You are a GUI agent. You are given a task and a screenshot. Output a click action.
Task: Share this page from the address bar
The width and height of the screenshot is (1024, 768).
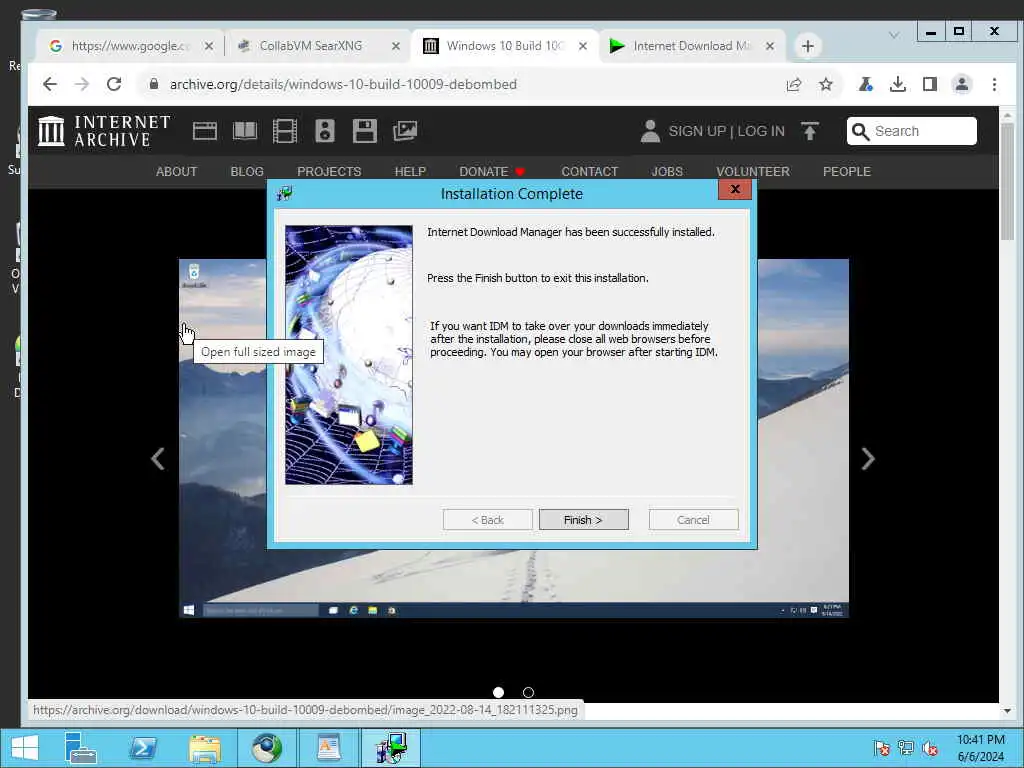tap(794, 84)
